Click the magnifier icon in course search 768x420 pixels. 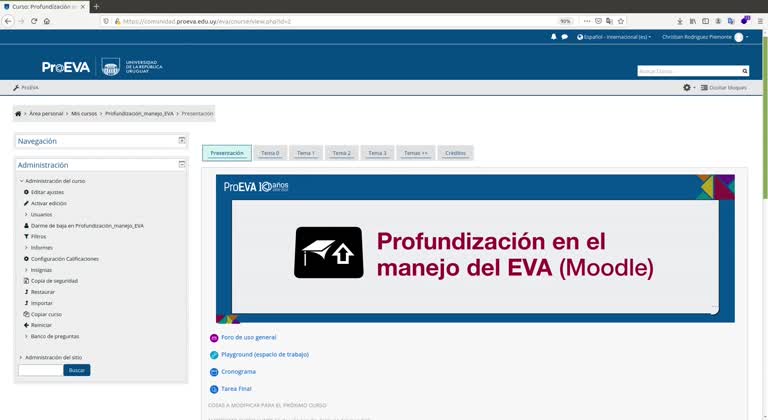(744, 71)
